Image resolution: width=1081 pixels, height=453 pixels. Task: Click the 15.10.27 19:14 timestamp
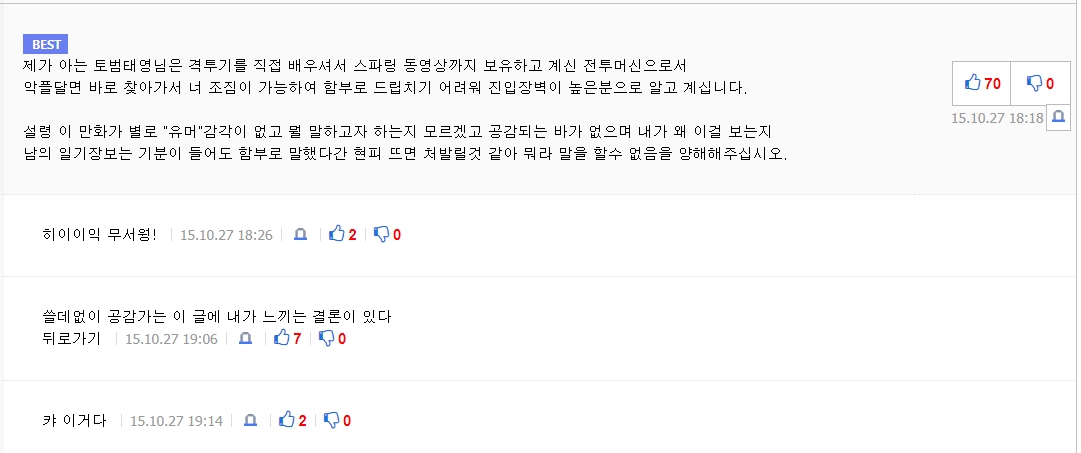click(x=176, y=421)
